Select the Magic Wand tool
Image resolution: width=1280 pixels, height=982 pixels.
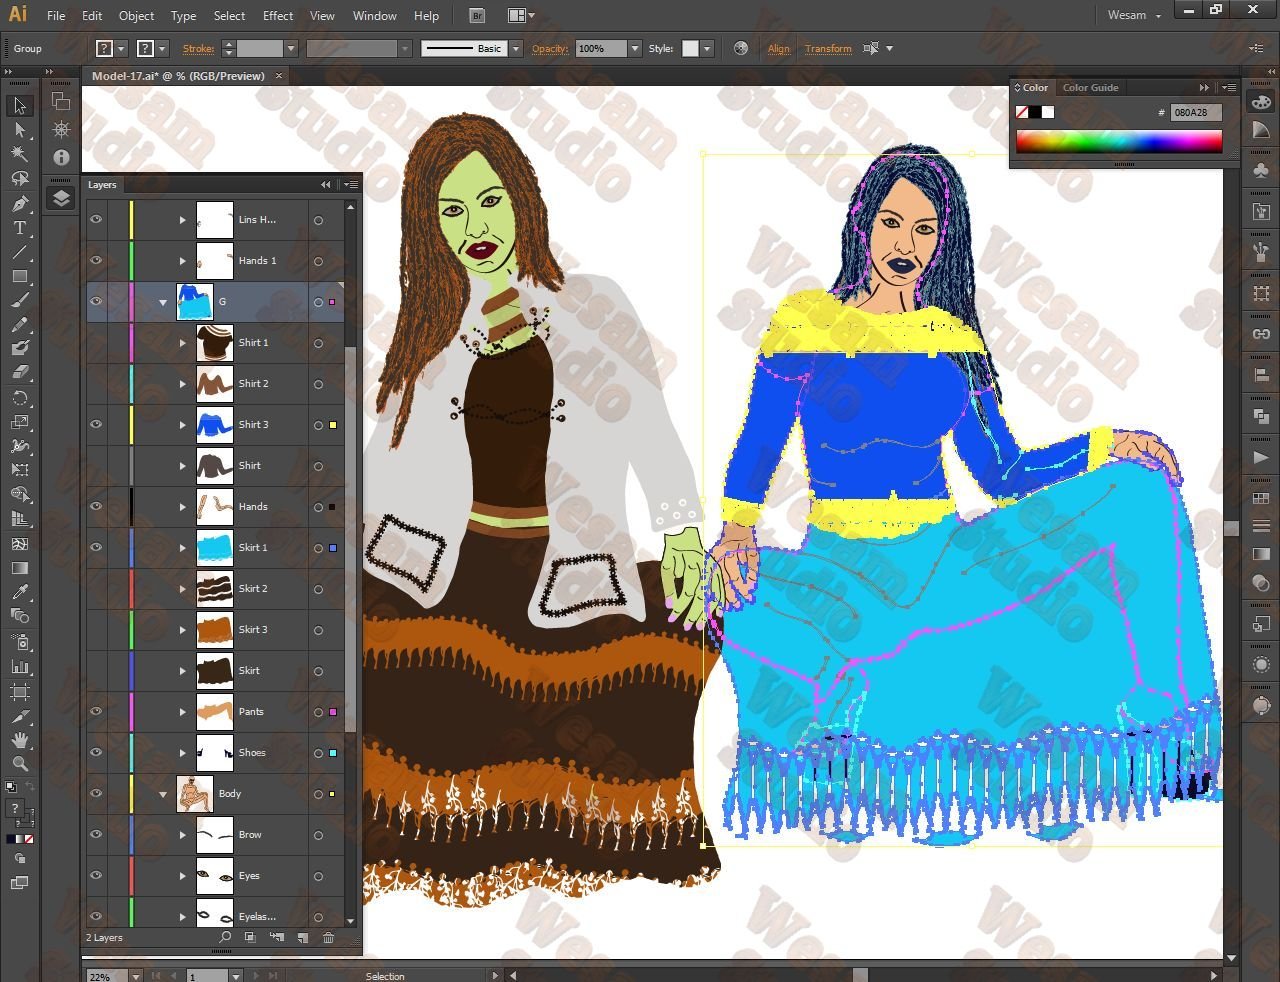click(x=20, y=154)
